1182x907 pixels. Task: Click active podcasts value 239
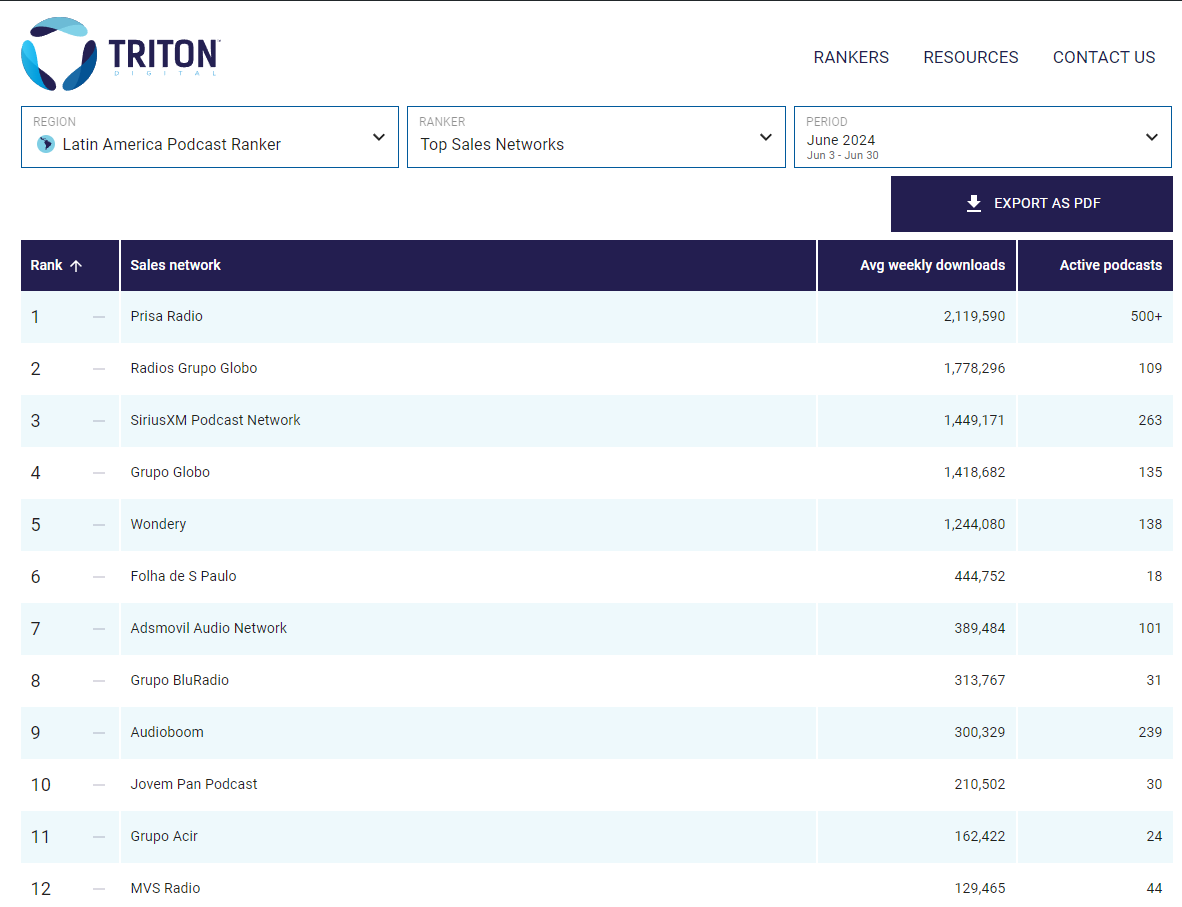pos(1150,732)
